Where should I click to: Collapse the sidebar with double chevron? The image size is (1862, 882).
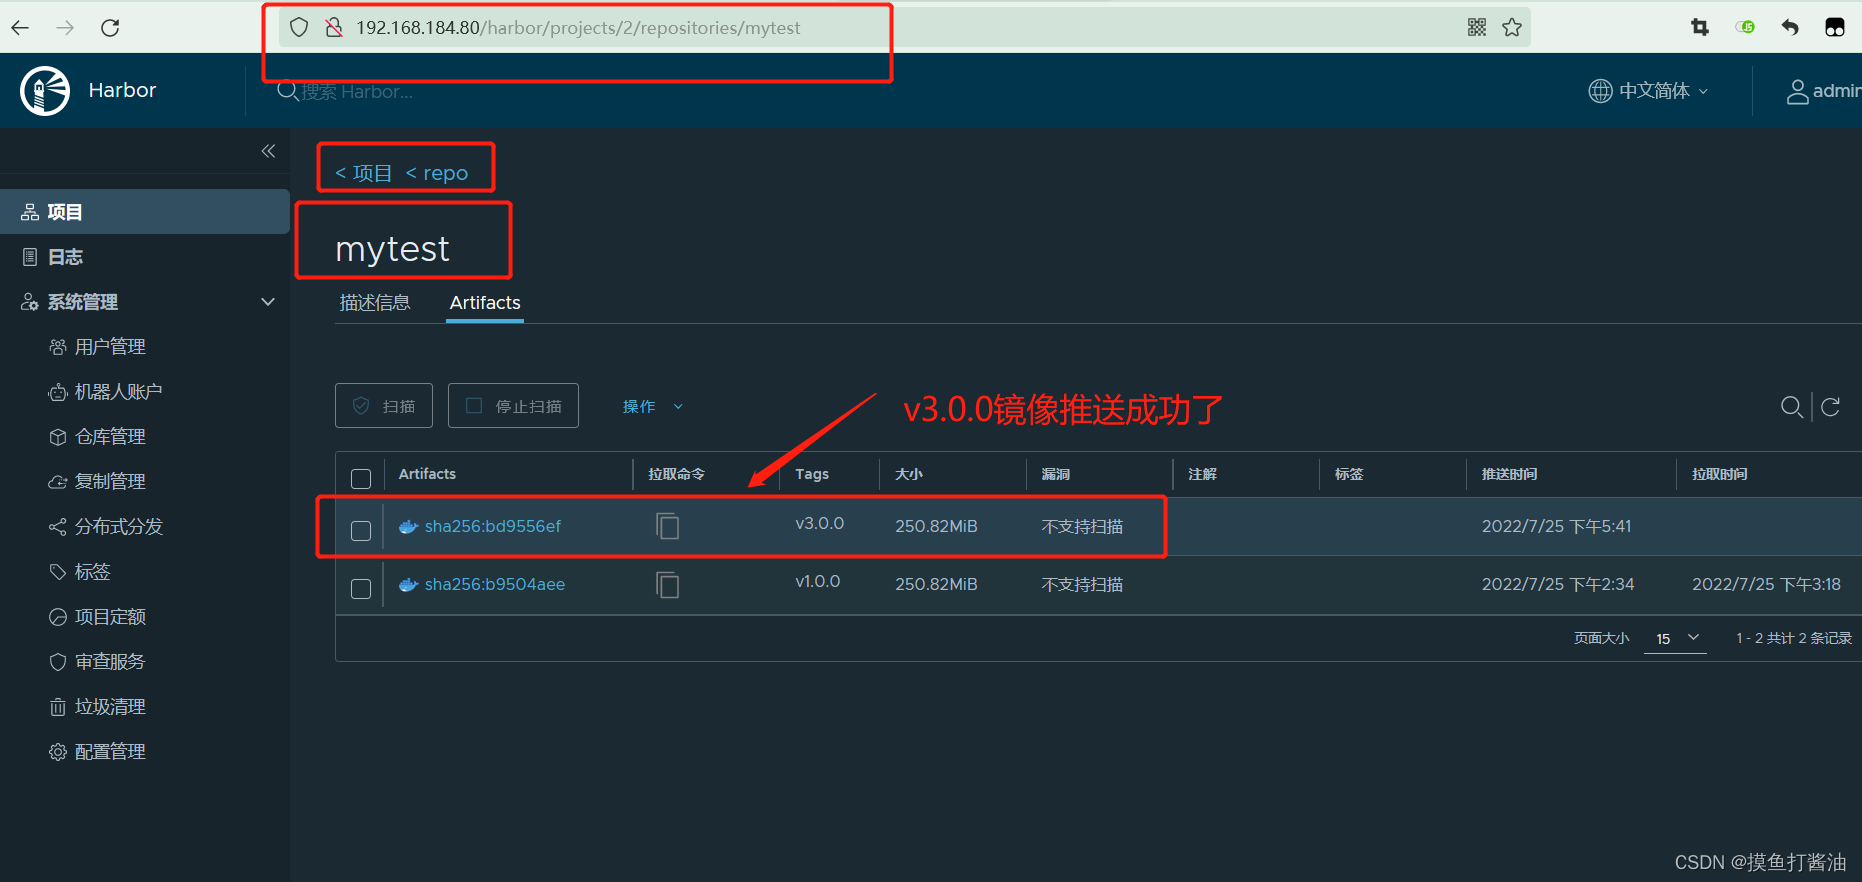click(268, 151)
